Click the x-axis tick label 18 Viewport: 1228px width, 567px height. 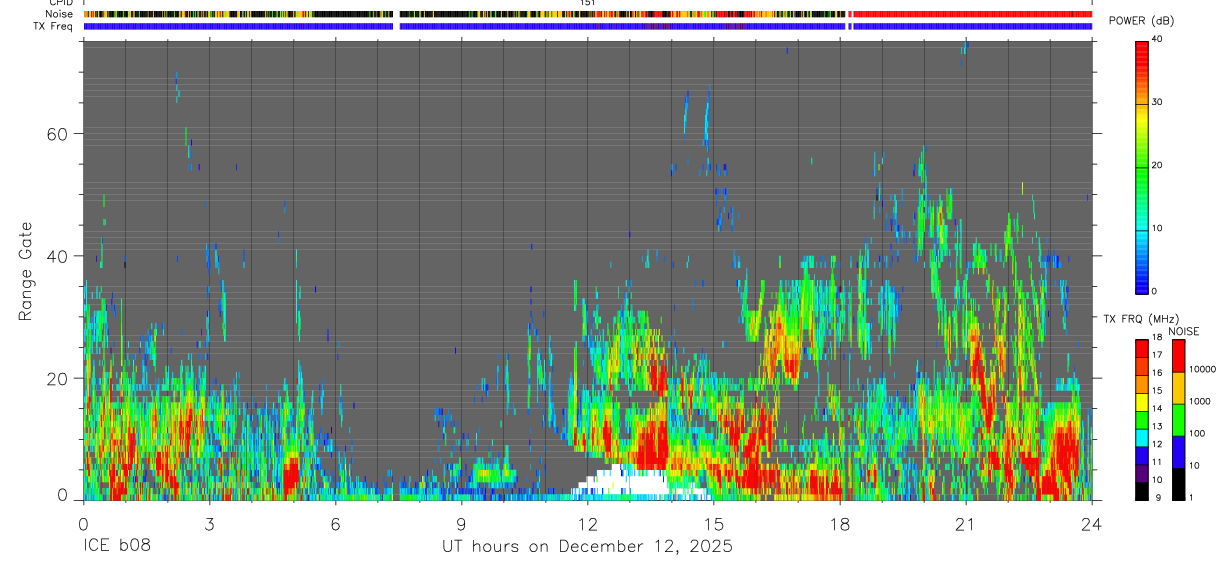point(839,523)
